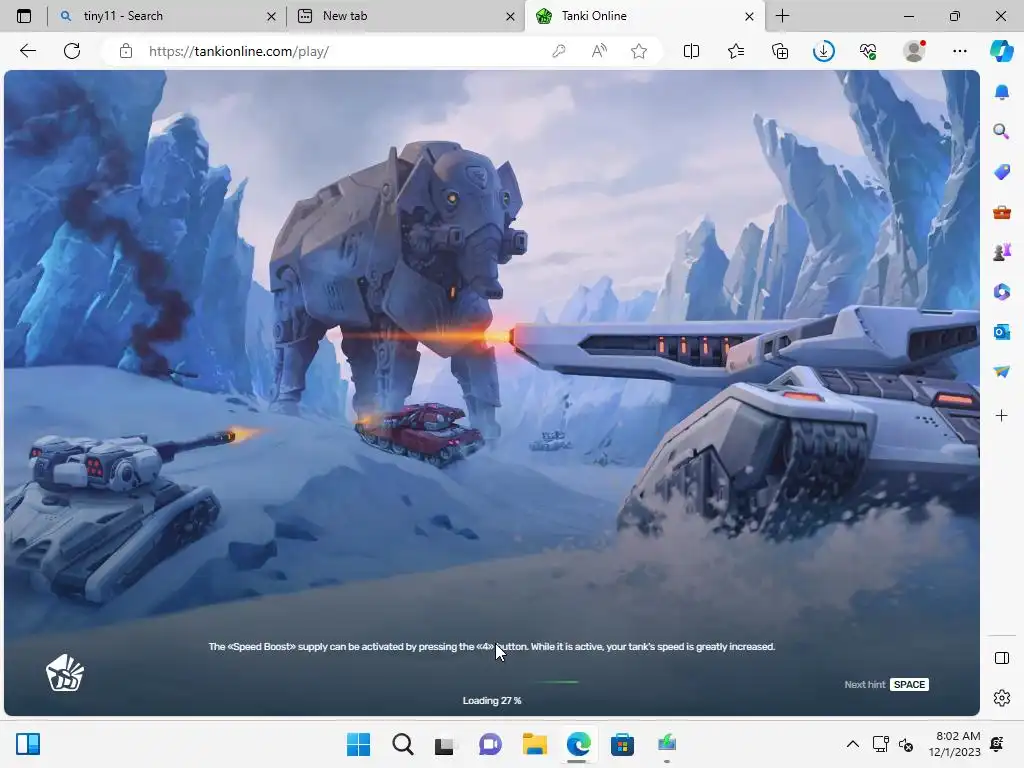Open Browser essentials heart icon
1024x768 pixels.
point(868,51)
